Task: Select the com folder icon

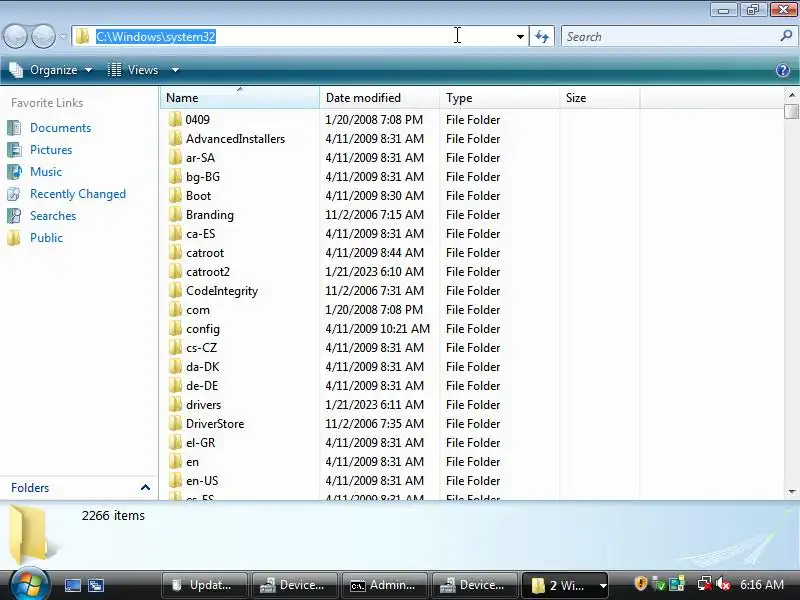Action: point(175,309)
